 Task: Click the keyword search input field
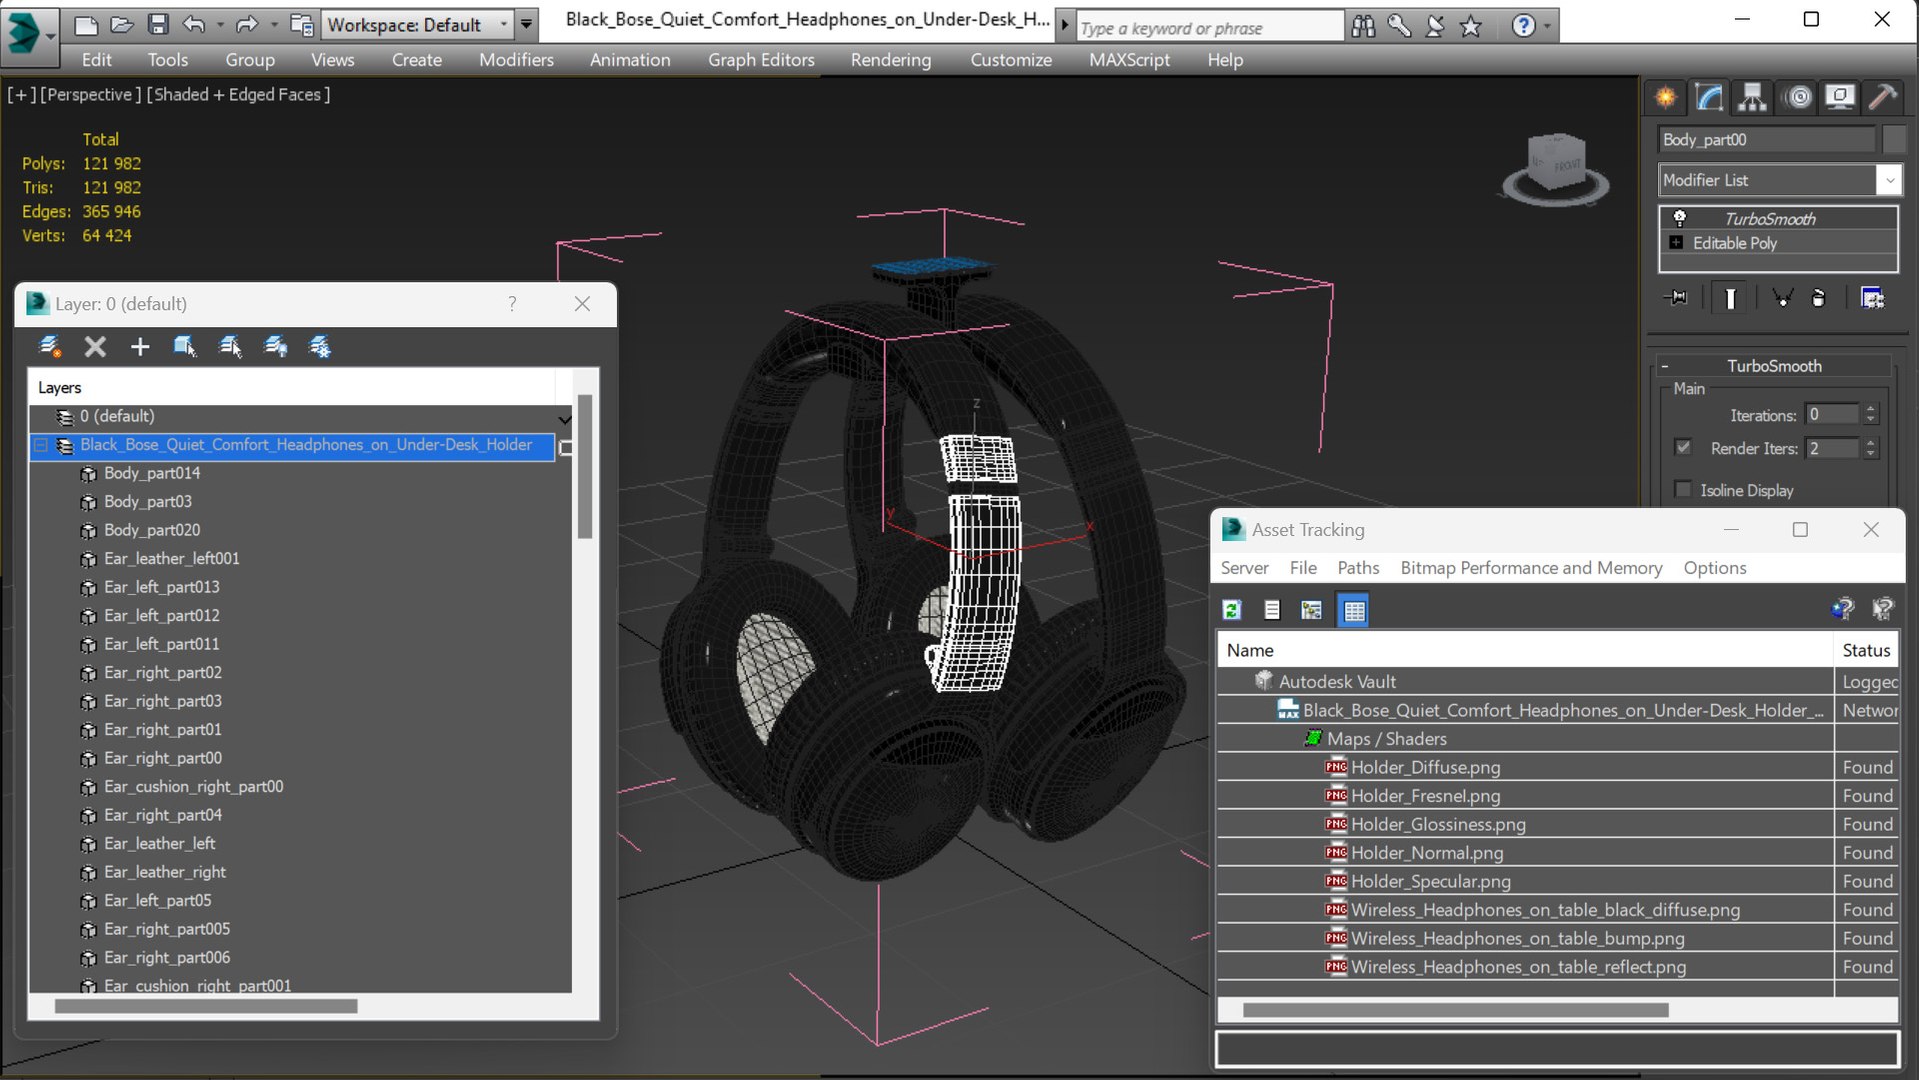click(x=1209, y=27)
